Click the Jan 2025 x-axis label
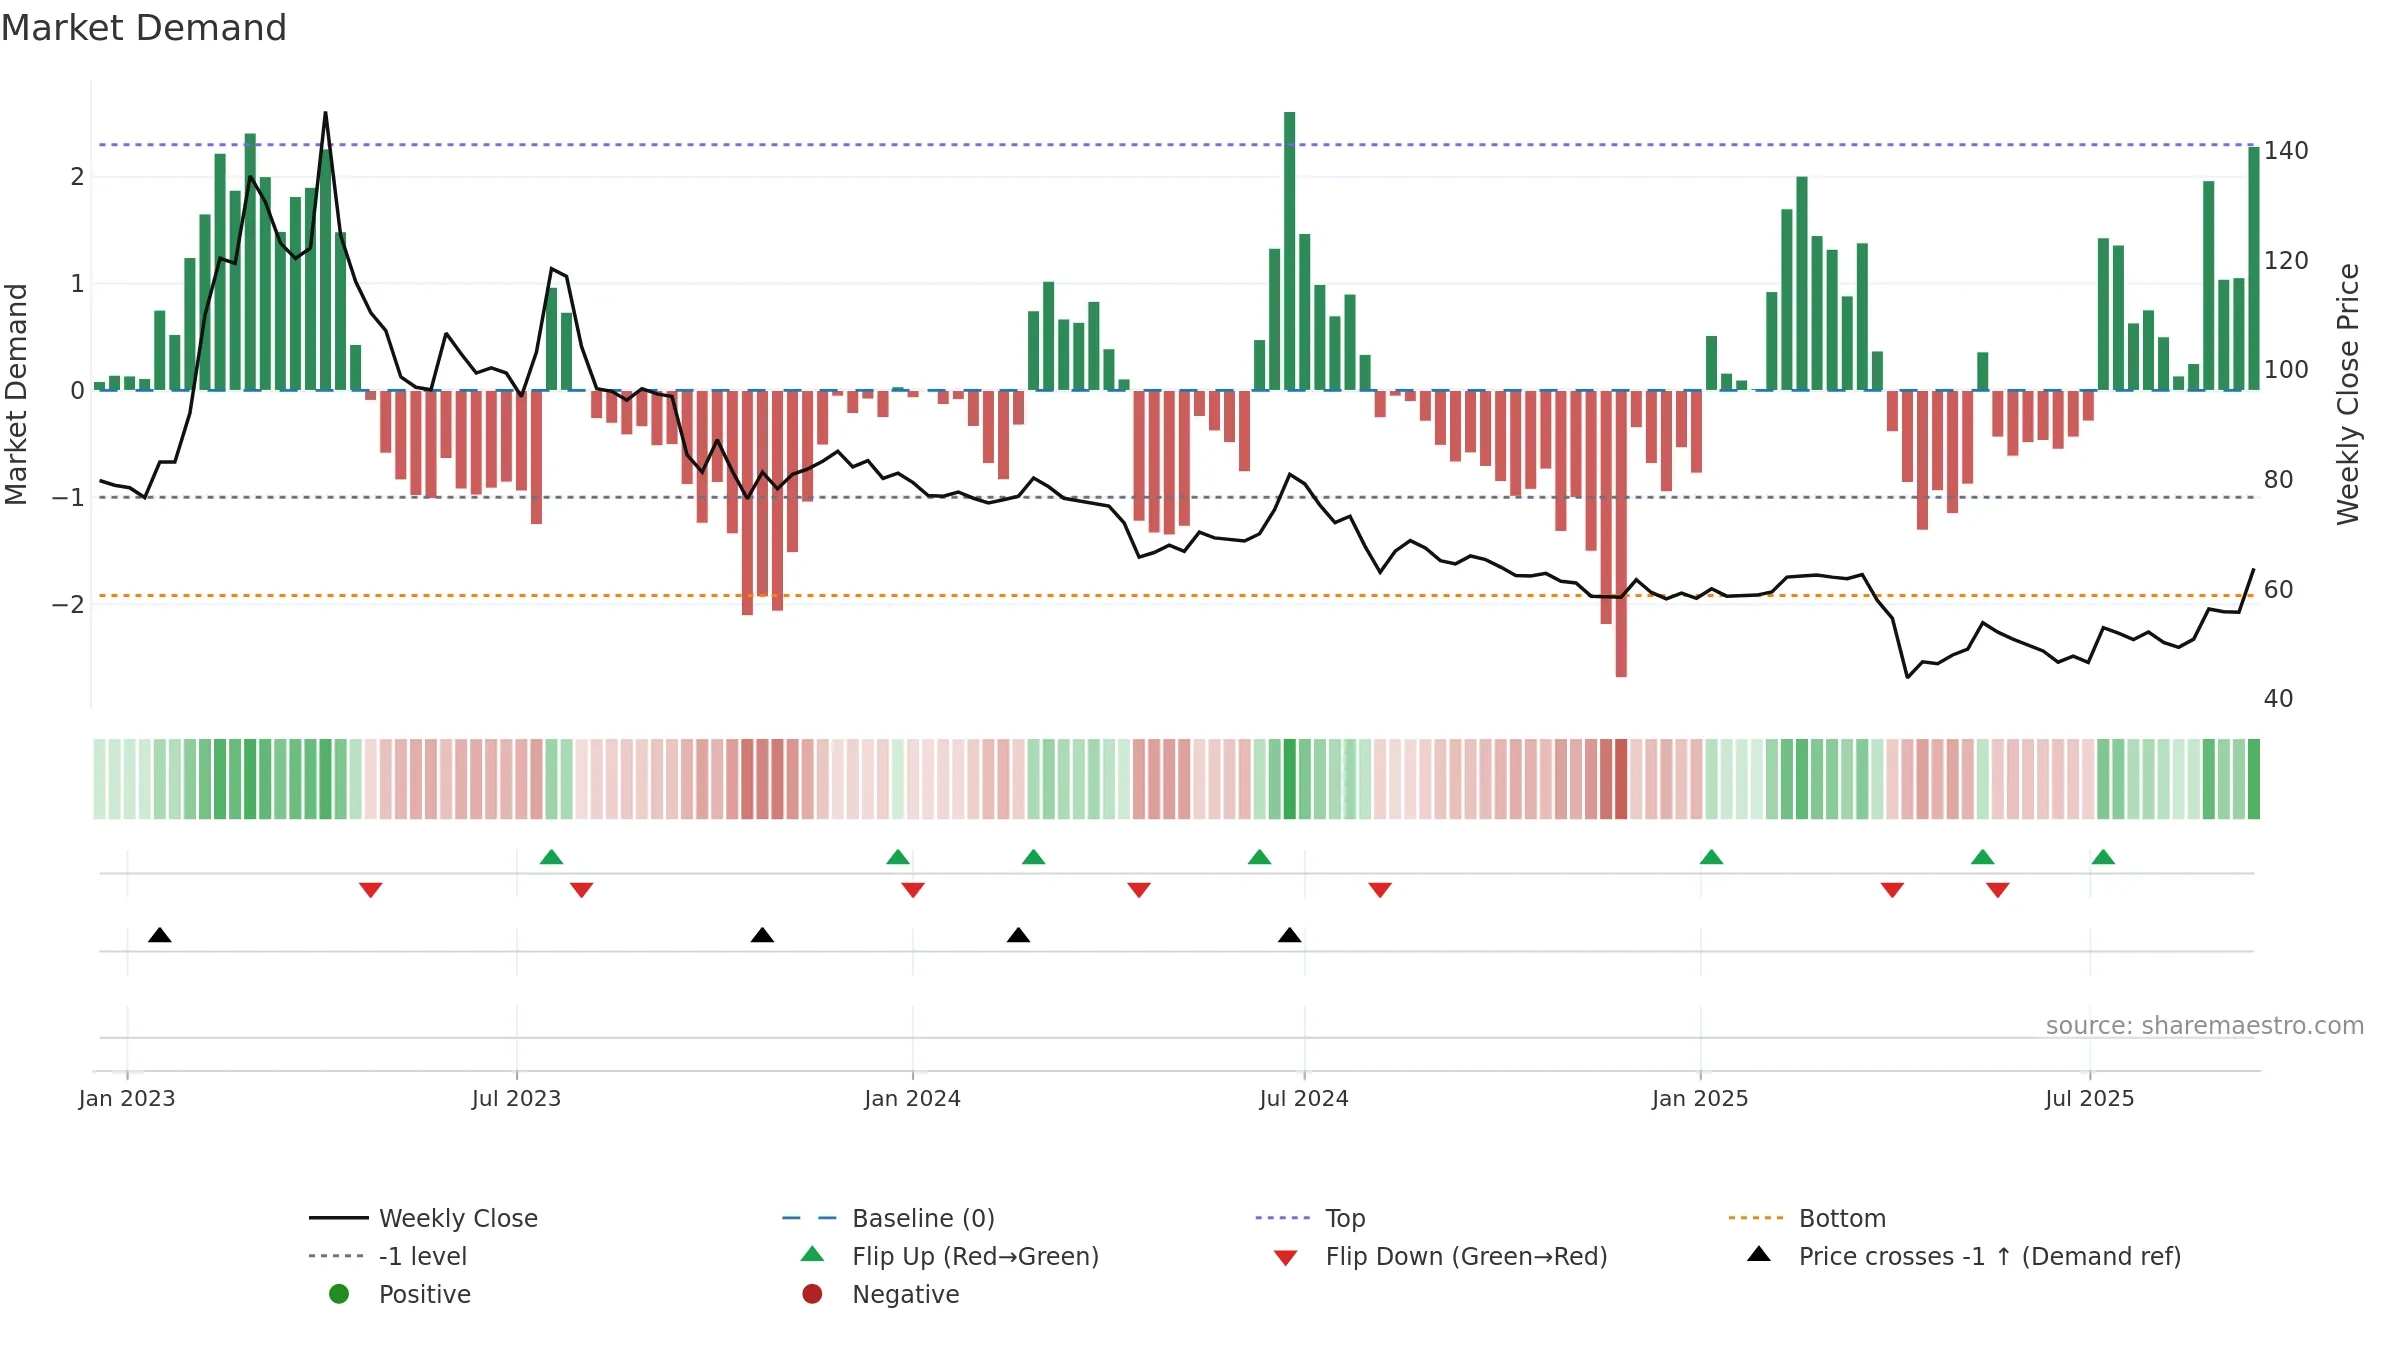Screen dimensions: 2400x1350 click(x=1700, y=1098)
